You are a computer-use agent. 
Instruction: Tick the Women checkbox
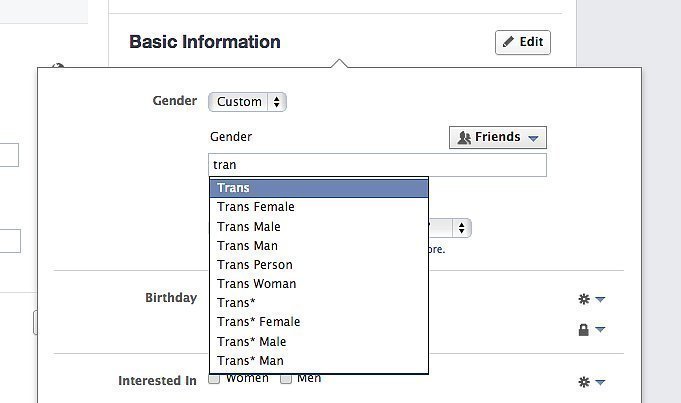[x=214, y=379]
